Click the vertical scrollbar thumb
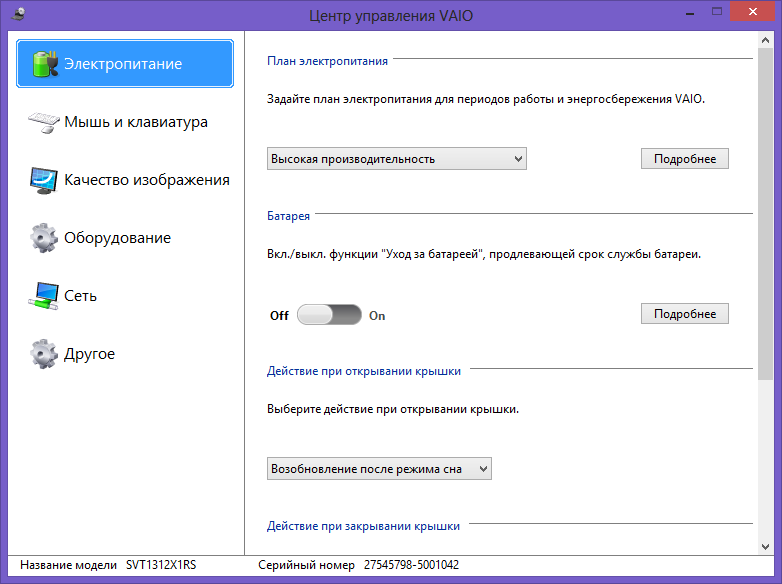The width and height of the screenshot is (782, 584). (766, 214)
